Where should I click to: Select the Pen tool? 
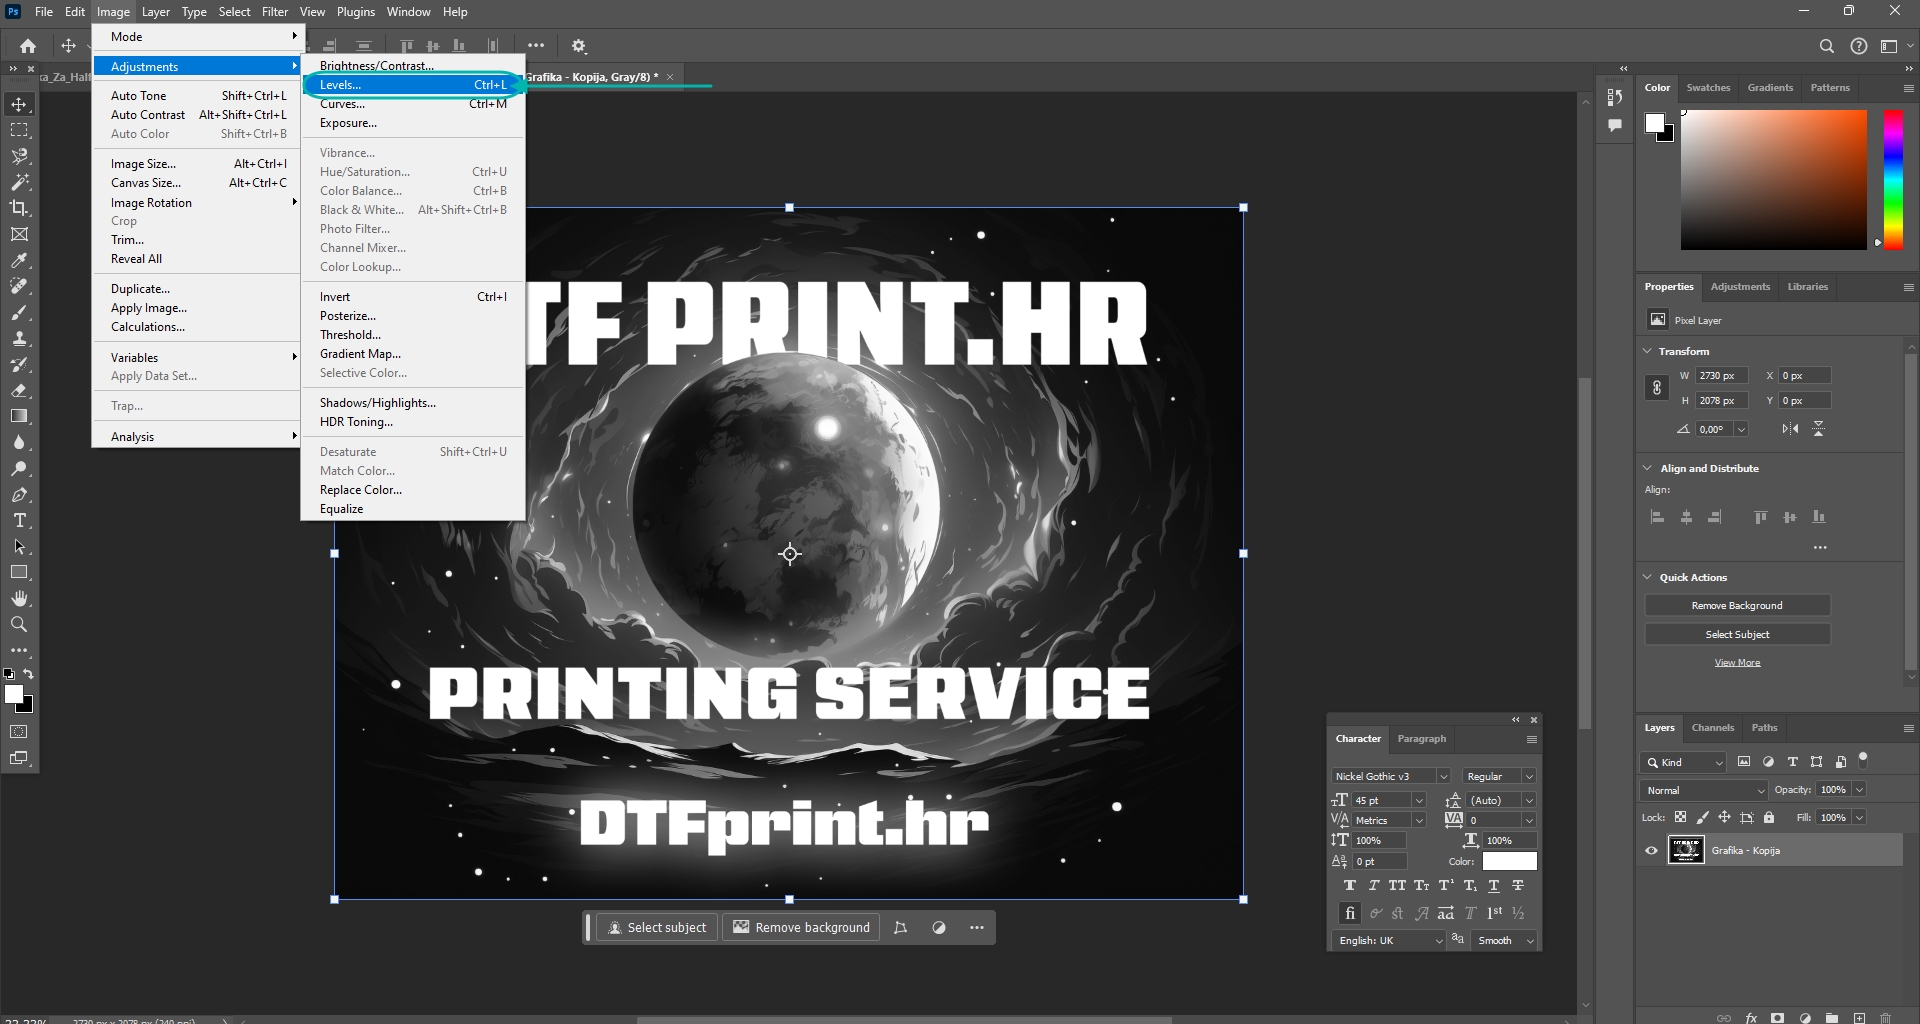pos(19,495)
